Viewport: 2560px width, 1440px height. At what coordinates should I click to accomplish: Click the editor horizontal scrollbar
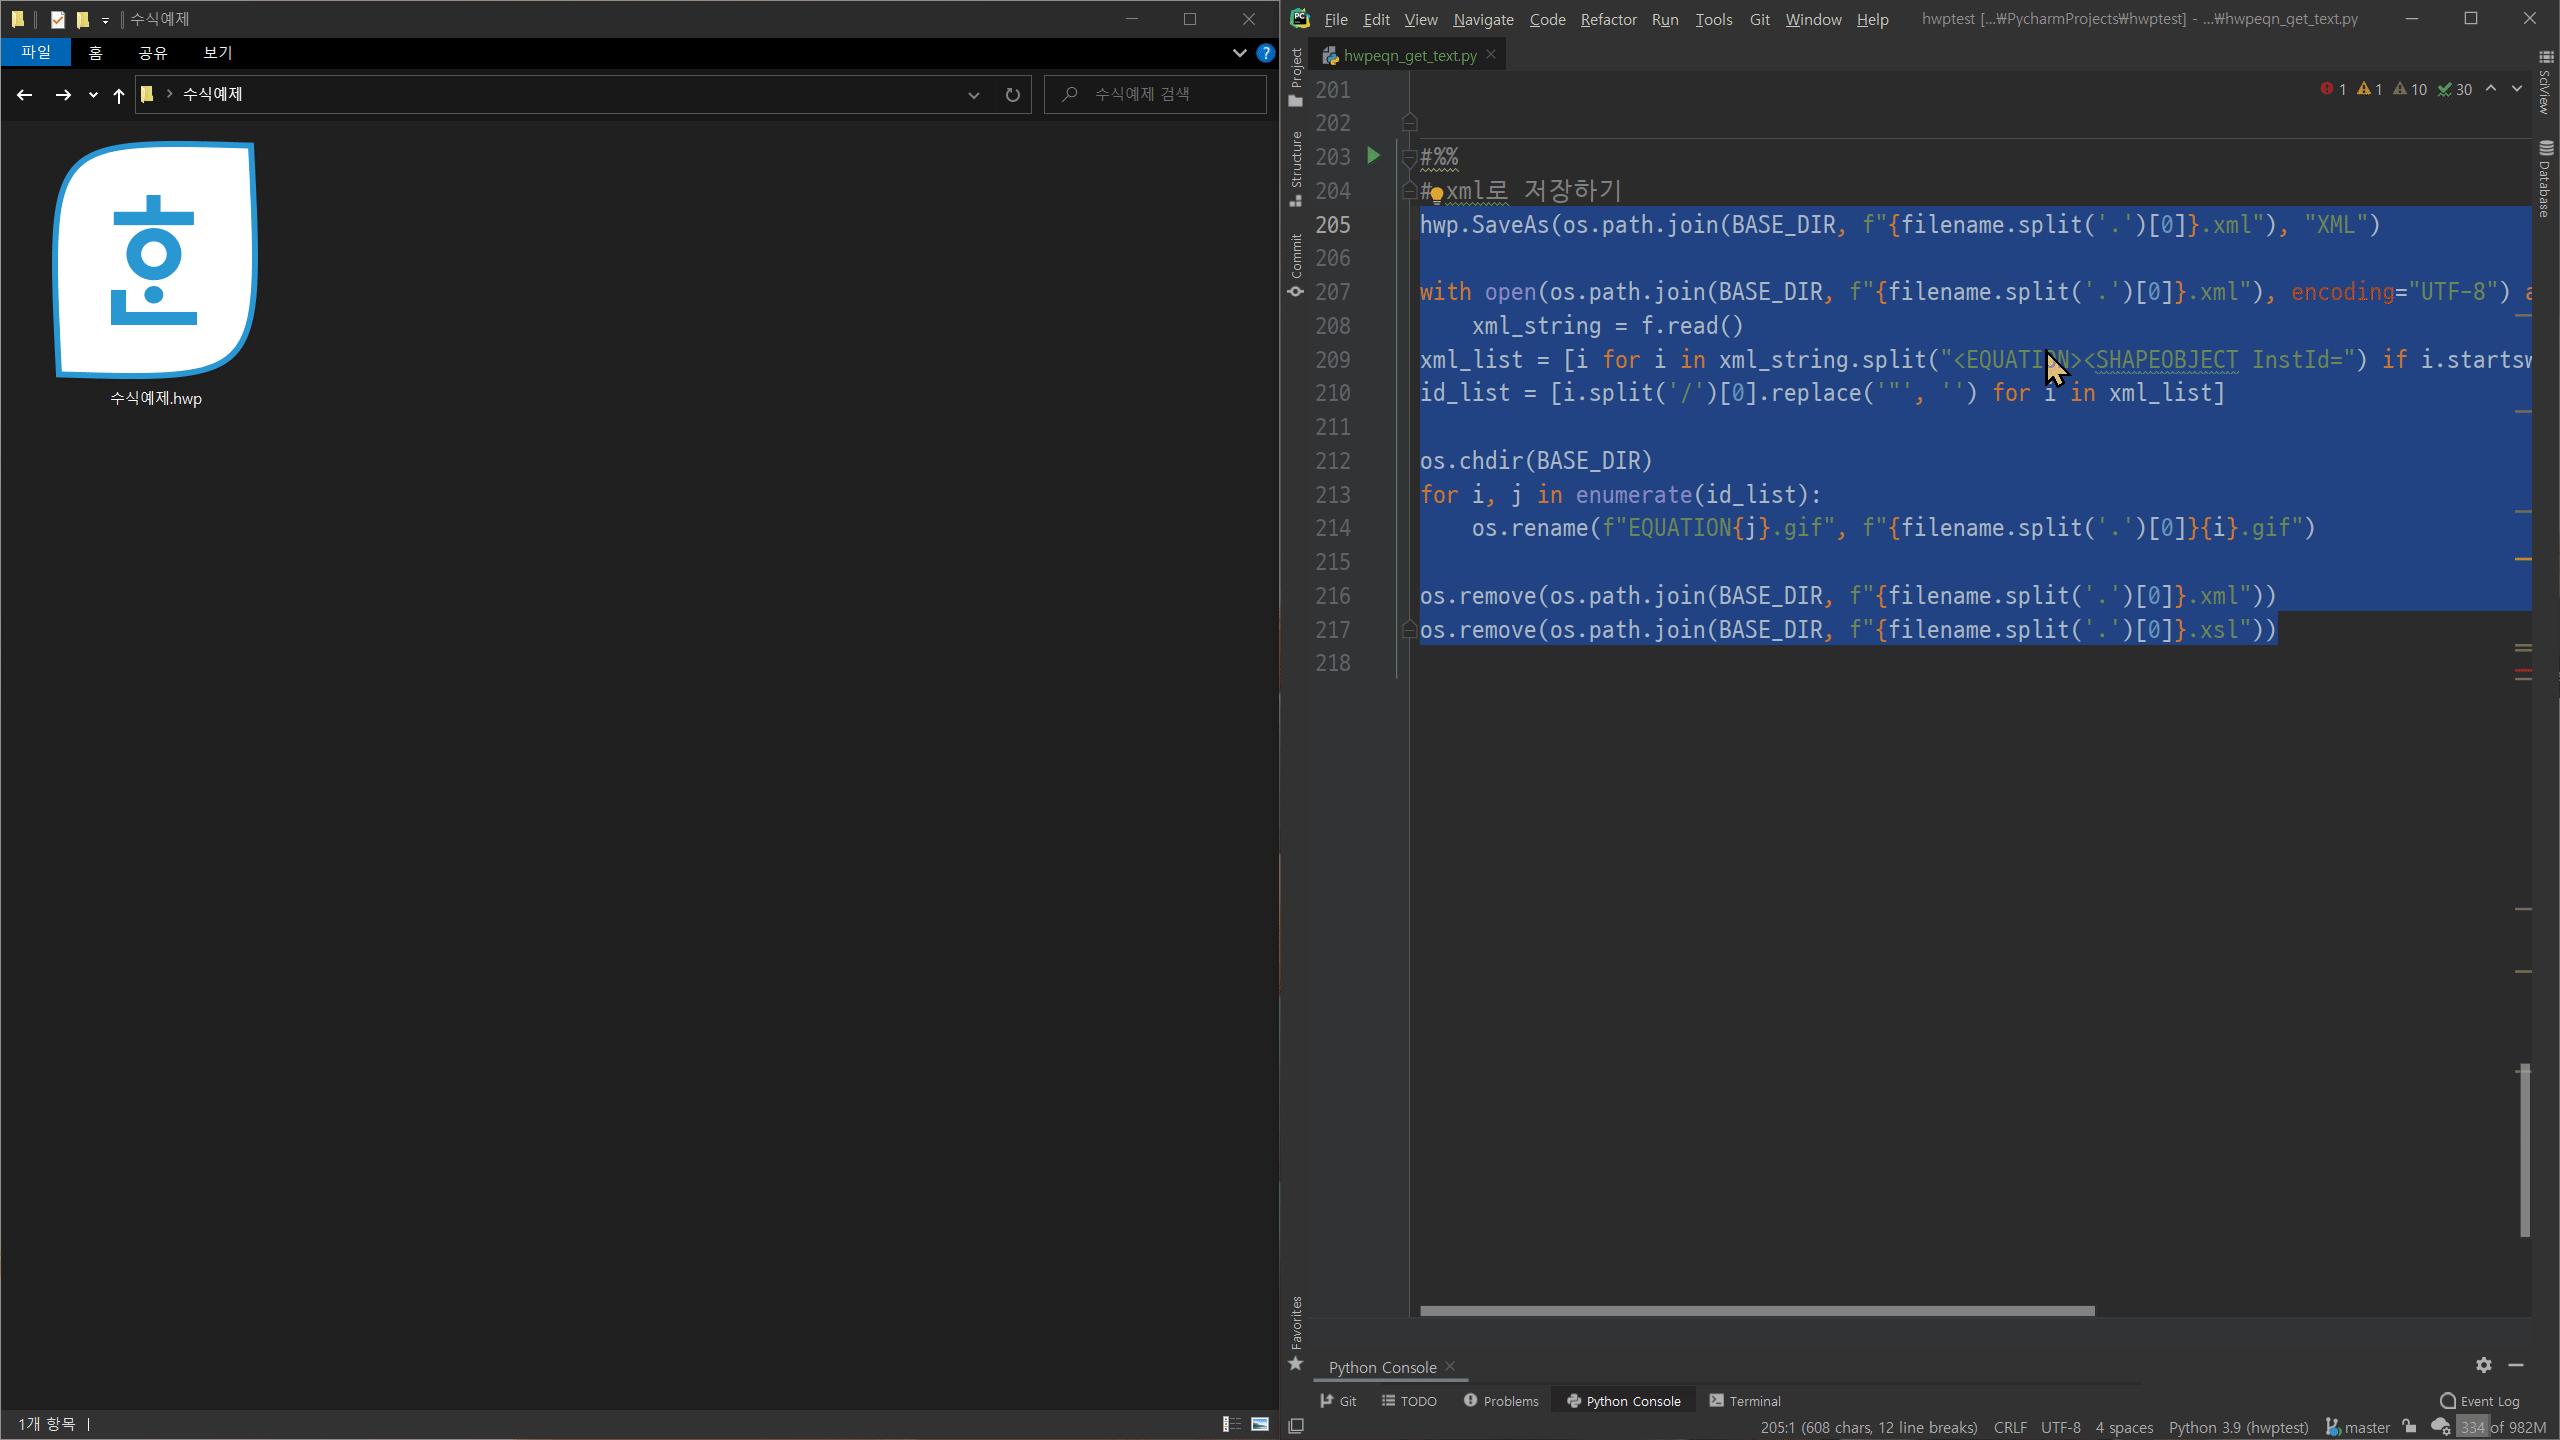pos(1756,1311)
